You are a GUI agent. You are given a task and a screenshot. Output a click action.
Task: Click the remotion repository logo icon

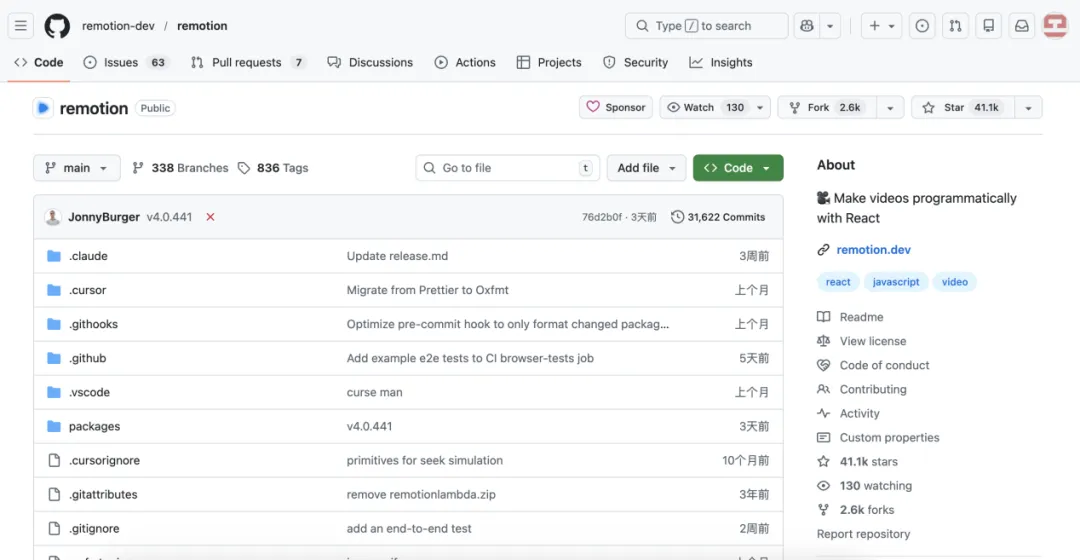click(x=43, y=108)
